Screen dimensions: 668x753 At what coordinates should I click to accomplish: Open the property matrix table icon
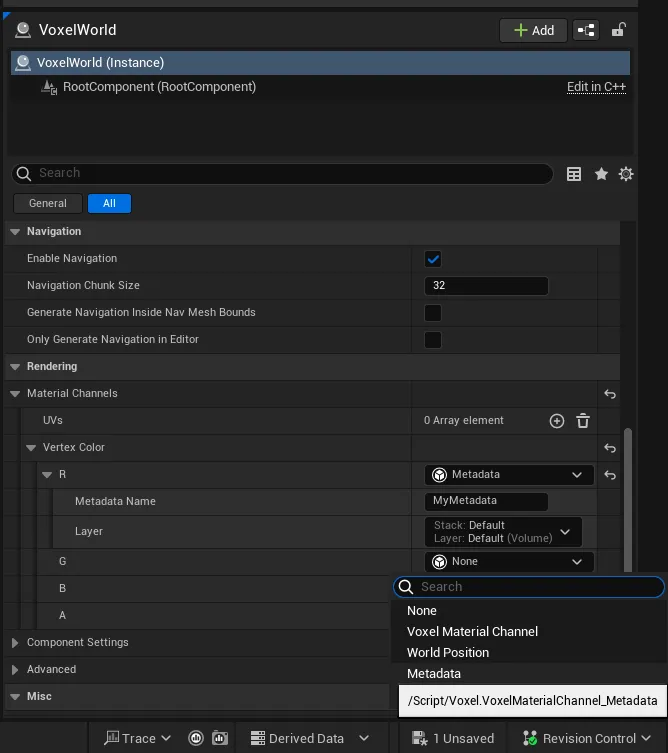click(x=574, y=174)
